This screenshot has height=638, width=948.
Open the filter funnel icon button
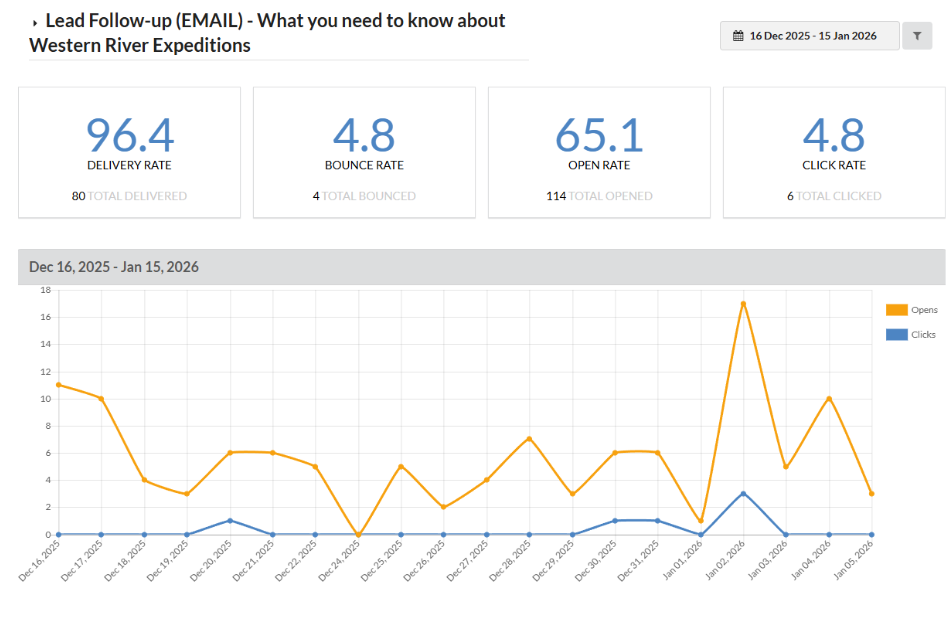[x=917, y=36]
